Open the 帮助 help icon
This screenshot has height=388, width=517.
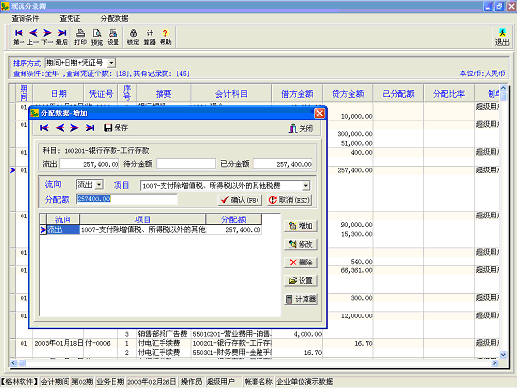165,37
